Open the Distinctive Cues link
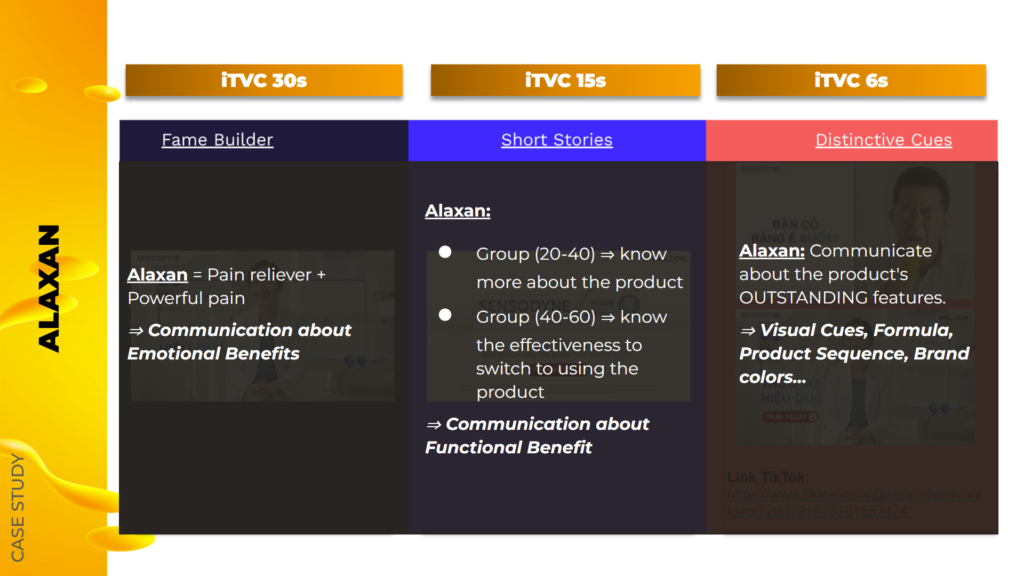This screenshot has width=1024, height=576. (x=884, y=140)
